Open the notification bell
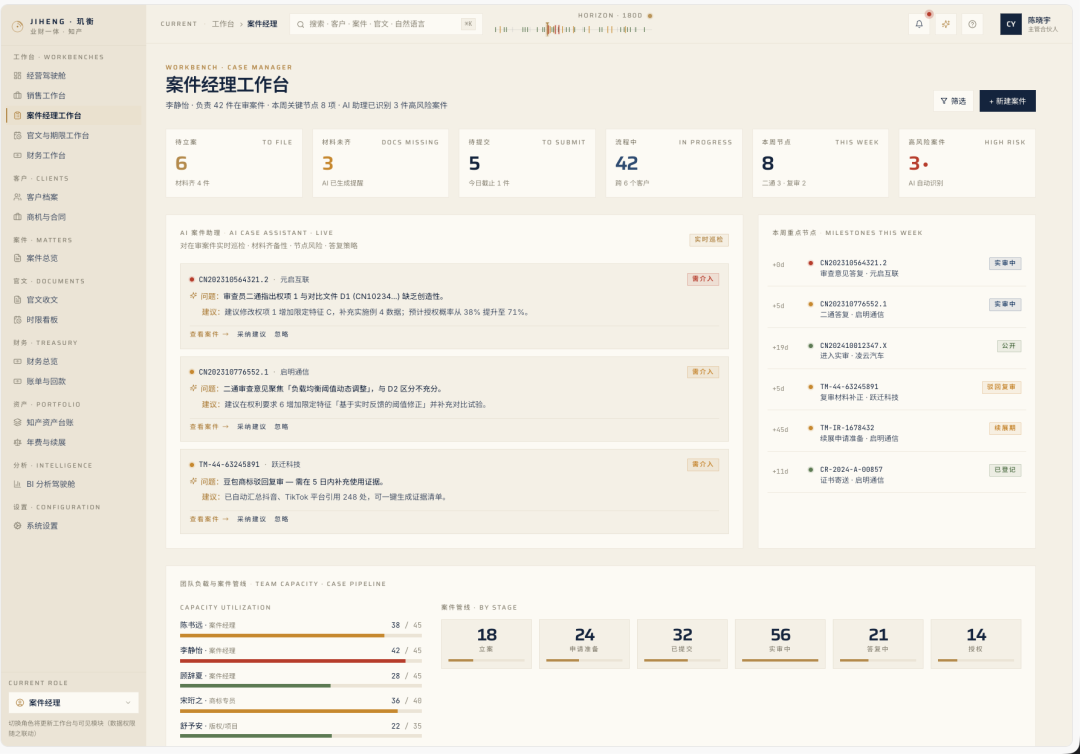The height and width of the screenshot is (754, 1080). [x=919, y=24]
